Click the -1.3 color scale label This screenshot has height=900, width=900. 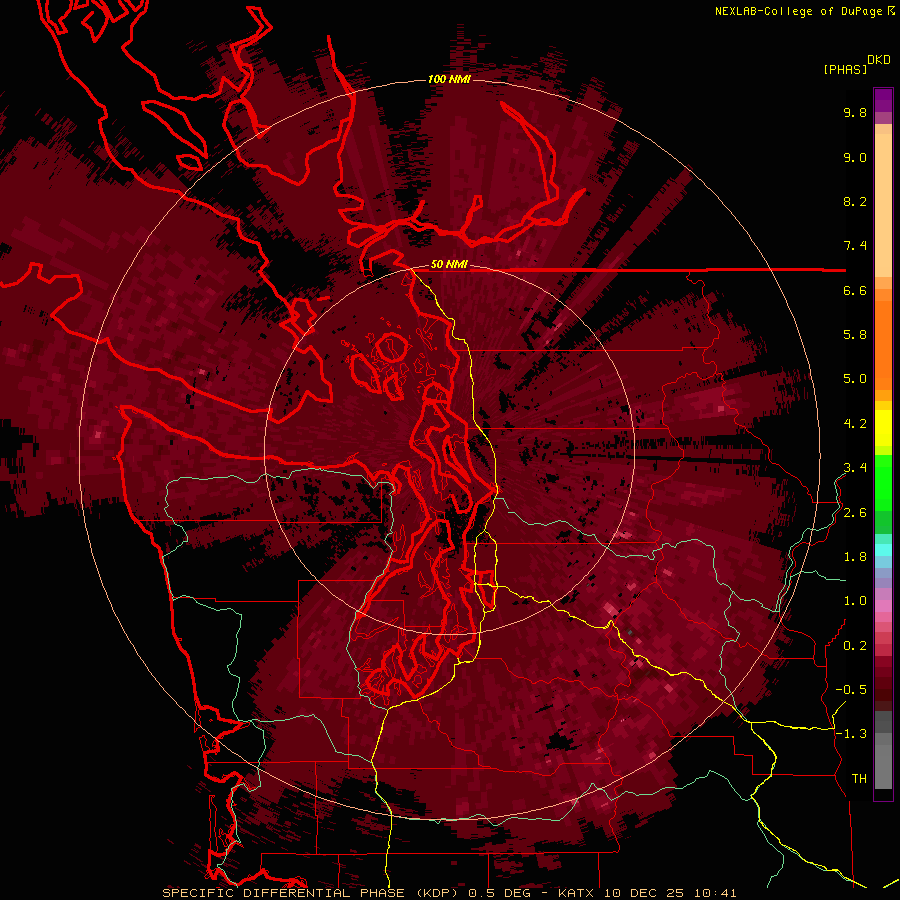(x=851, y=734)
